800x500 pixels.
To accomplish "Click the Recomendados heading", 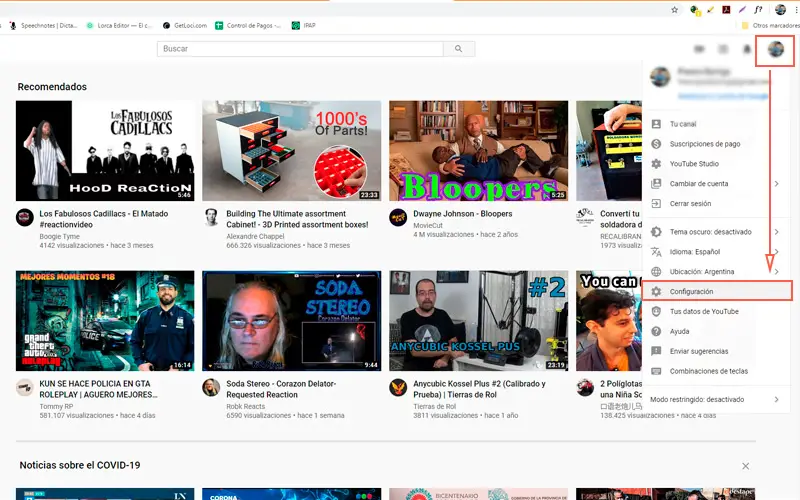I will [52, 87].
